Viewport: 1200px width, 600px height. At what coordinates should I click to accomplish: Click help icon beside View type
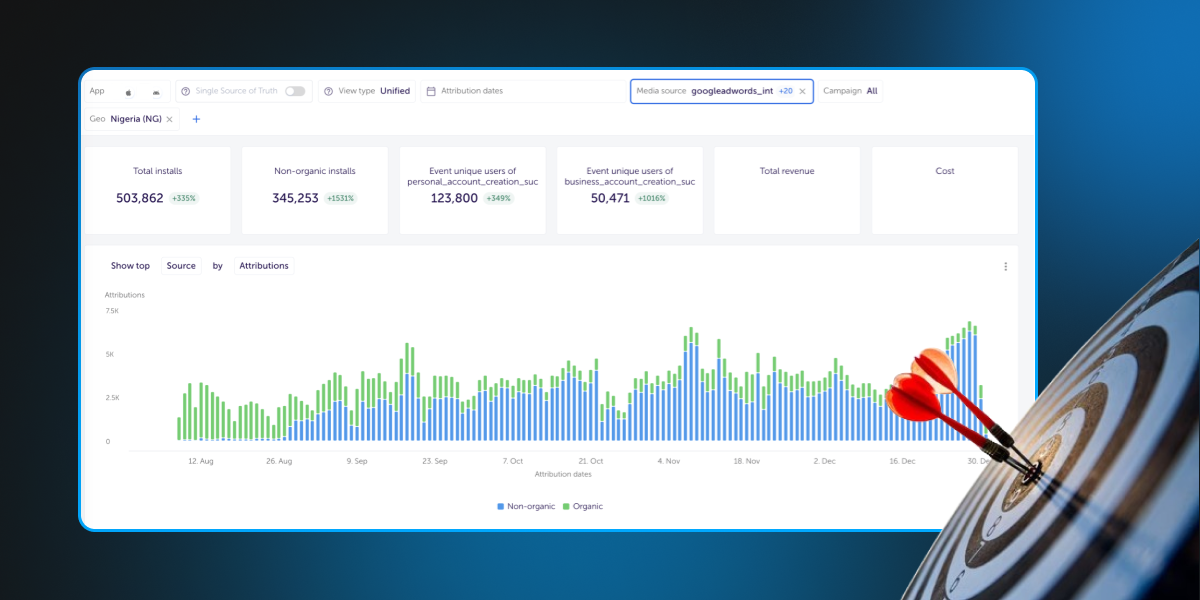(329, 91)
